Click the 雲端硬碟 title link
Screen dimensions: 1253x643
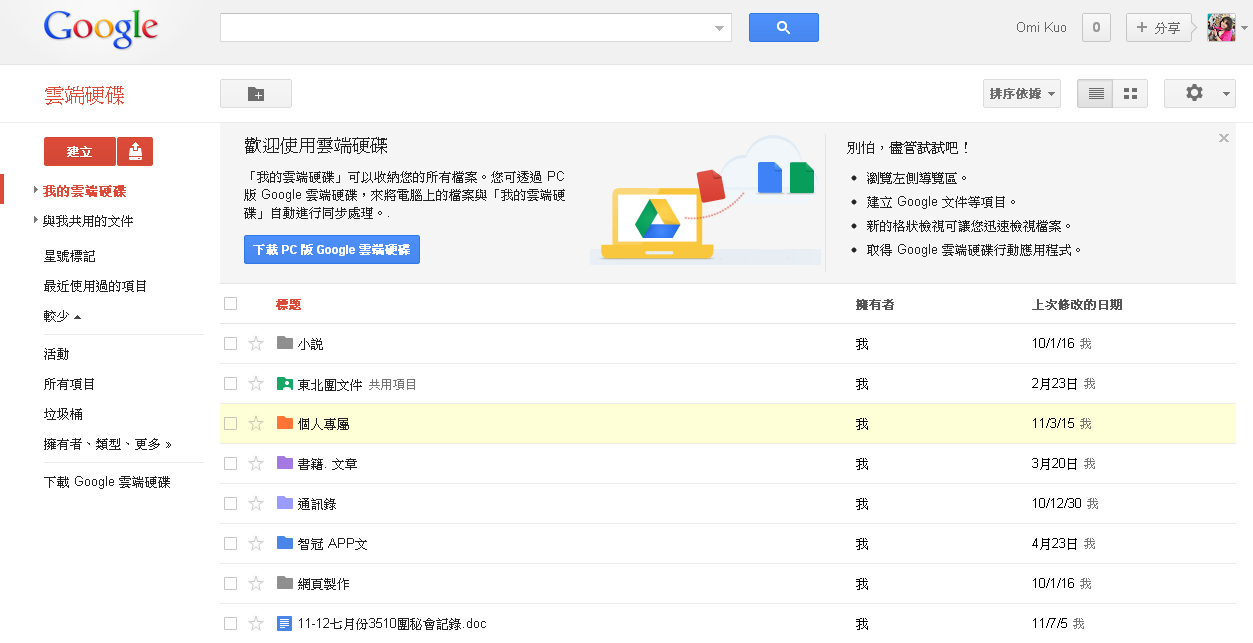point(85,96)
